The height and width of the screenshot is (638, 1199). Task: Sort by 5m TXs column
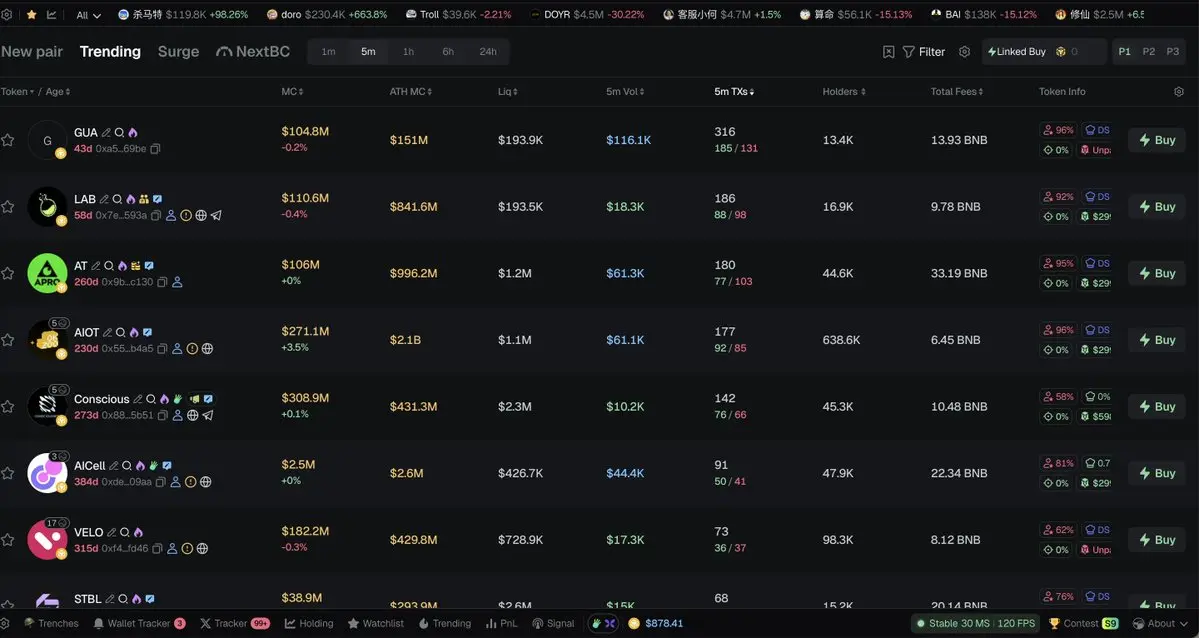[x=734, y=91]
